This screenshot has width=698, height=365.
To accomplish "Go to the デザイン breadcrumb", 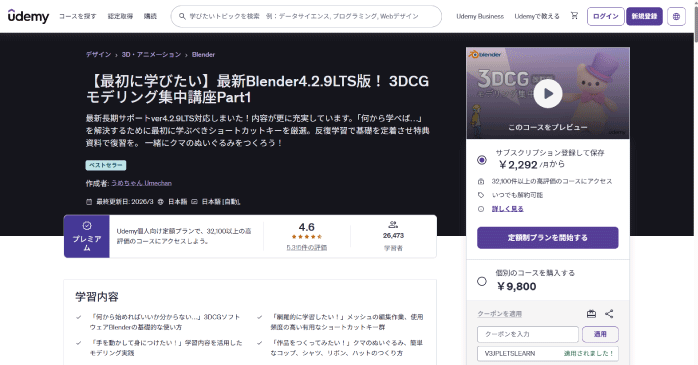I will pos(98,54).
